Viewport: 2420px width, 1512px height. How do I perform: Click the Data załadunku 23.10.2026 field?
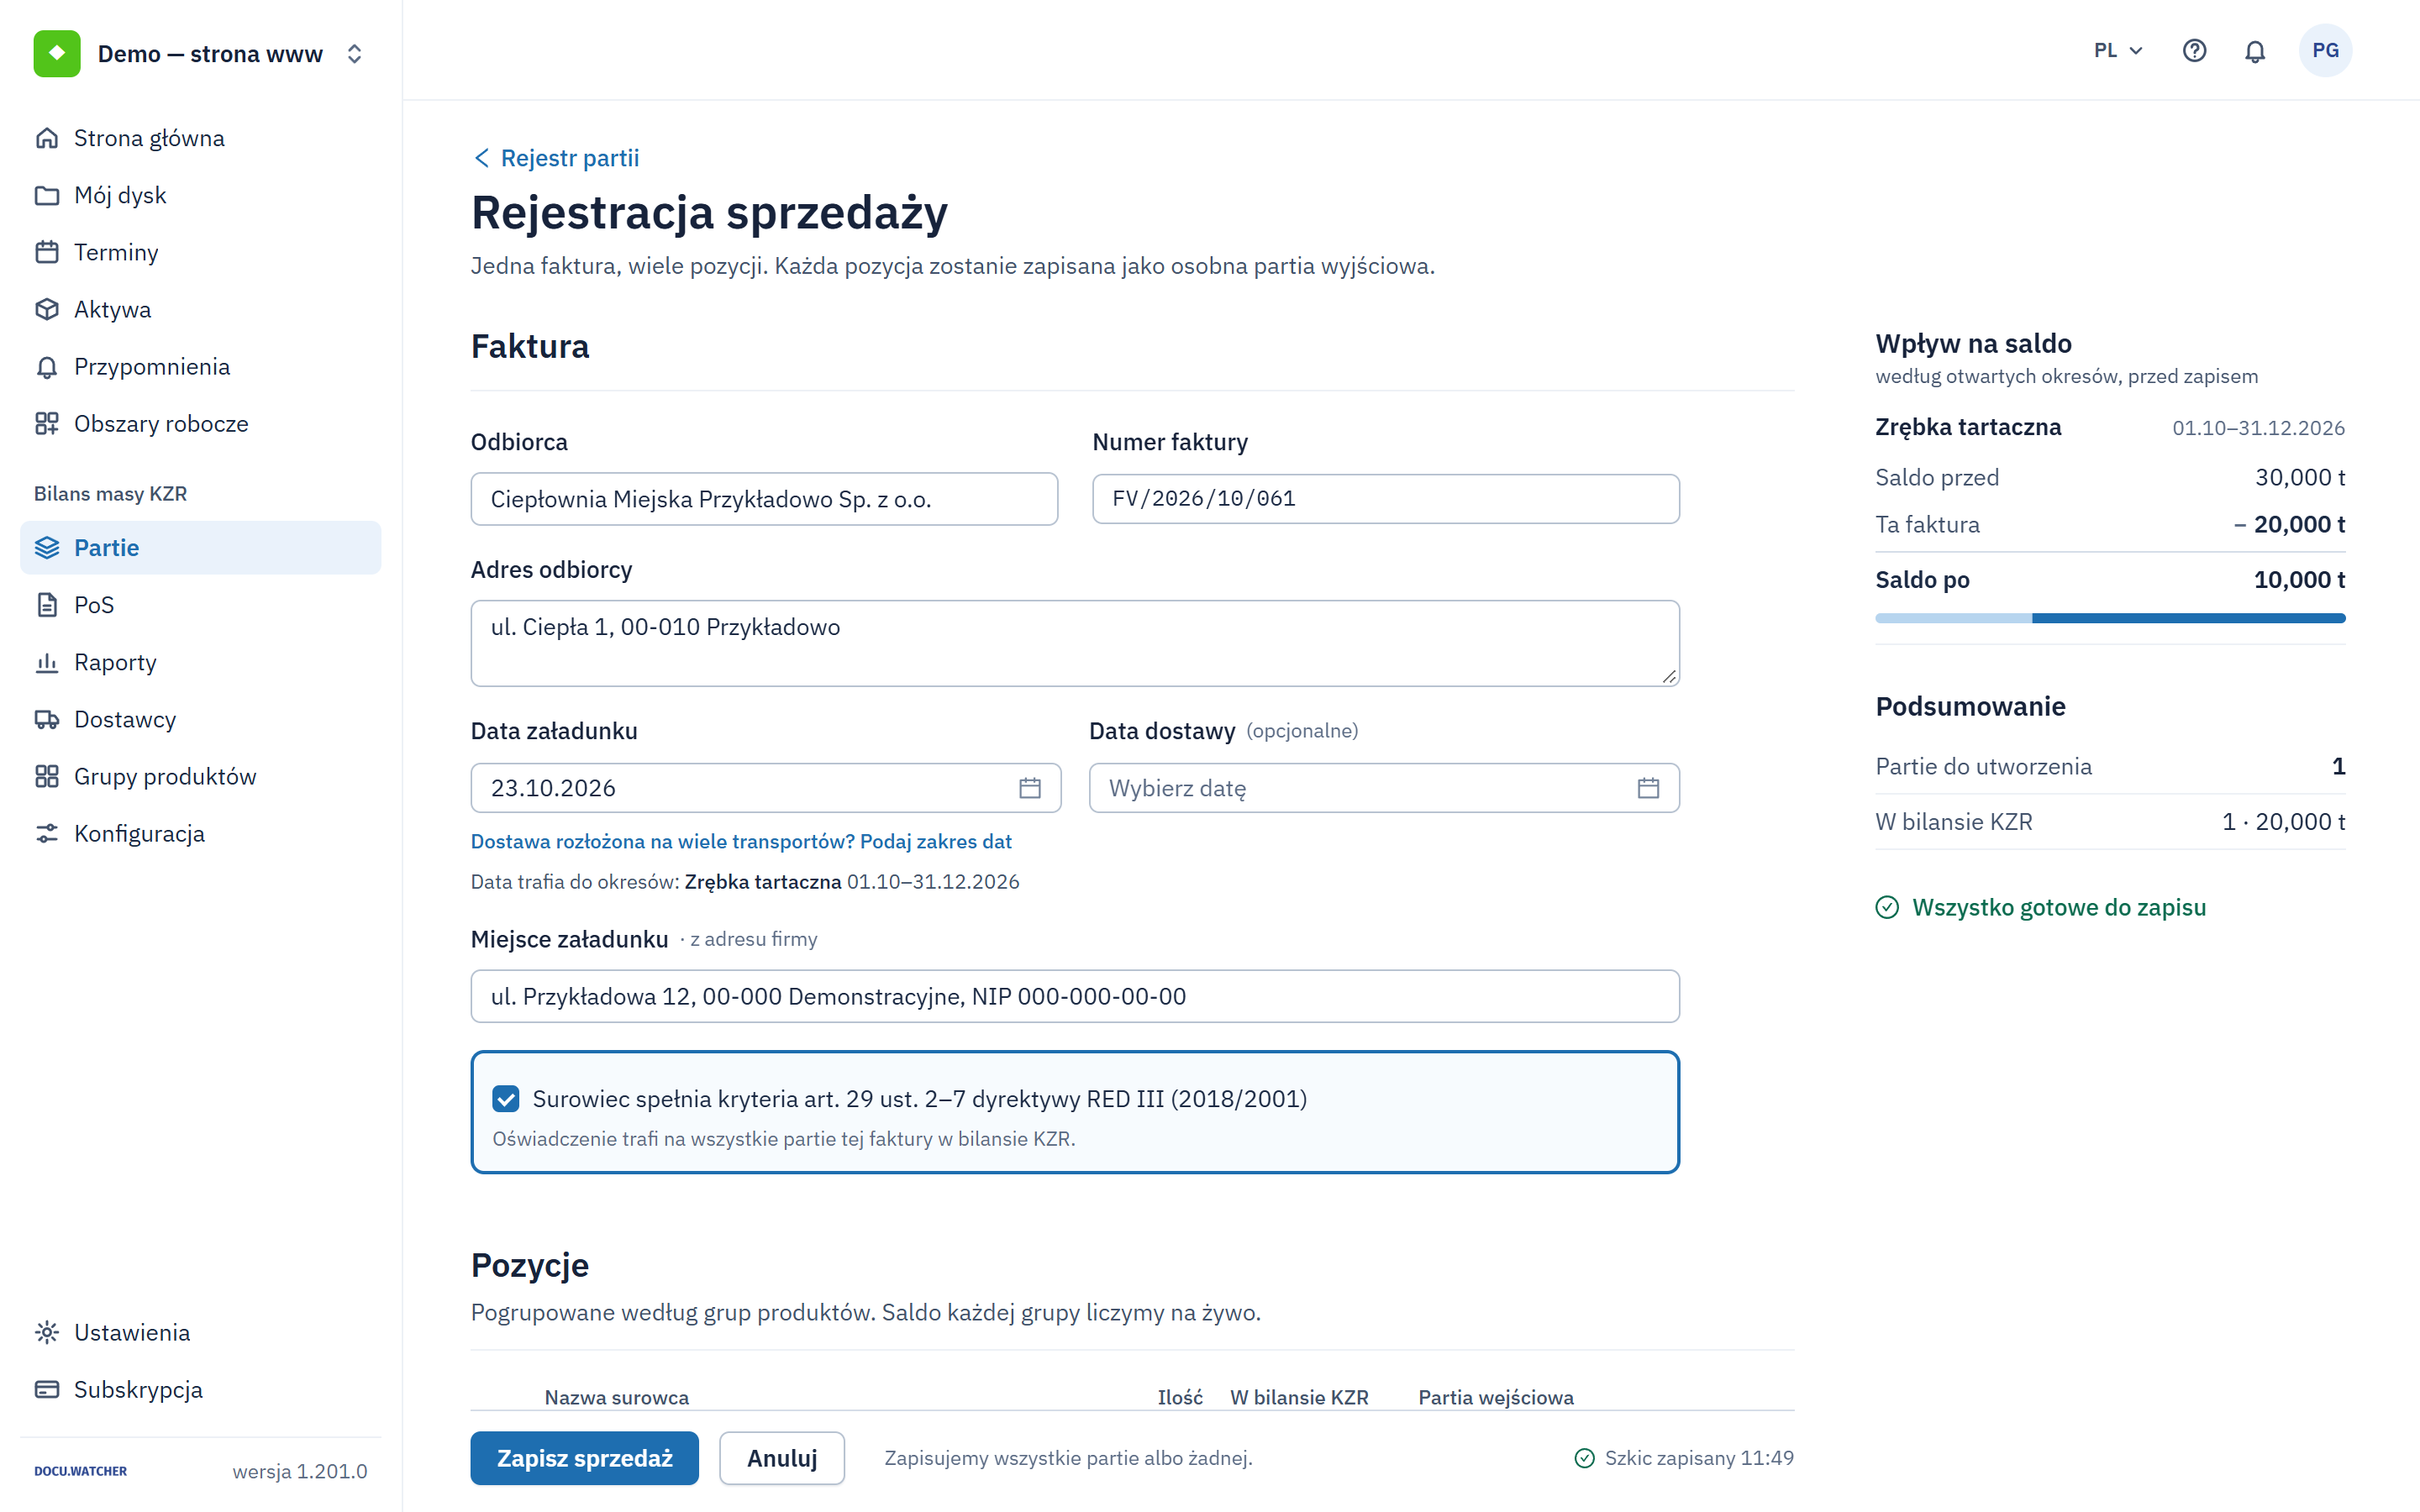766,788
